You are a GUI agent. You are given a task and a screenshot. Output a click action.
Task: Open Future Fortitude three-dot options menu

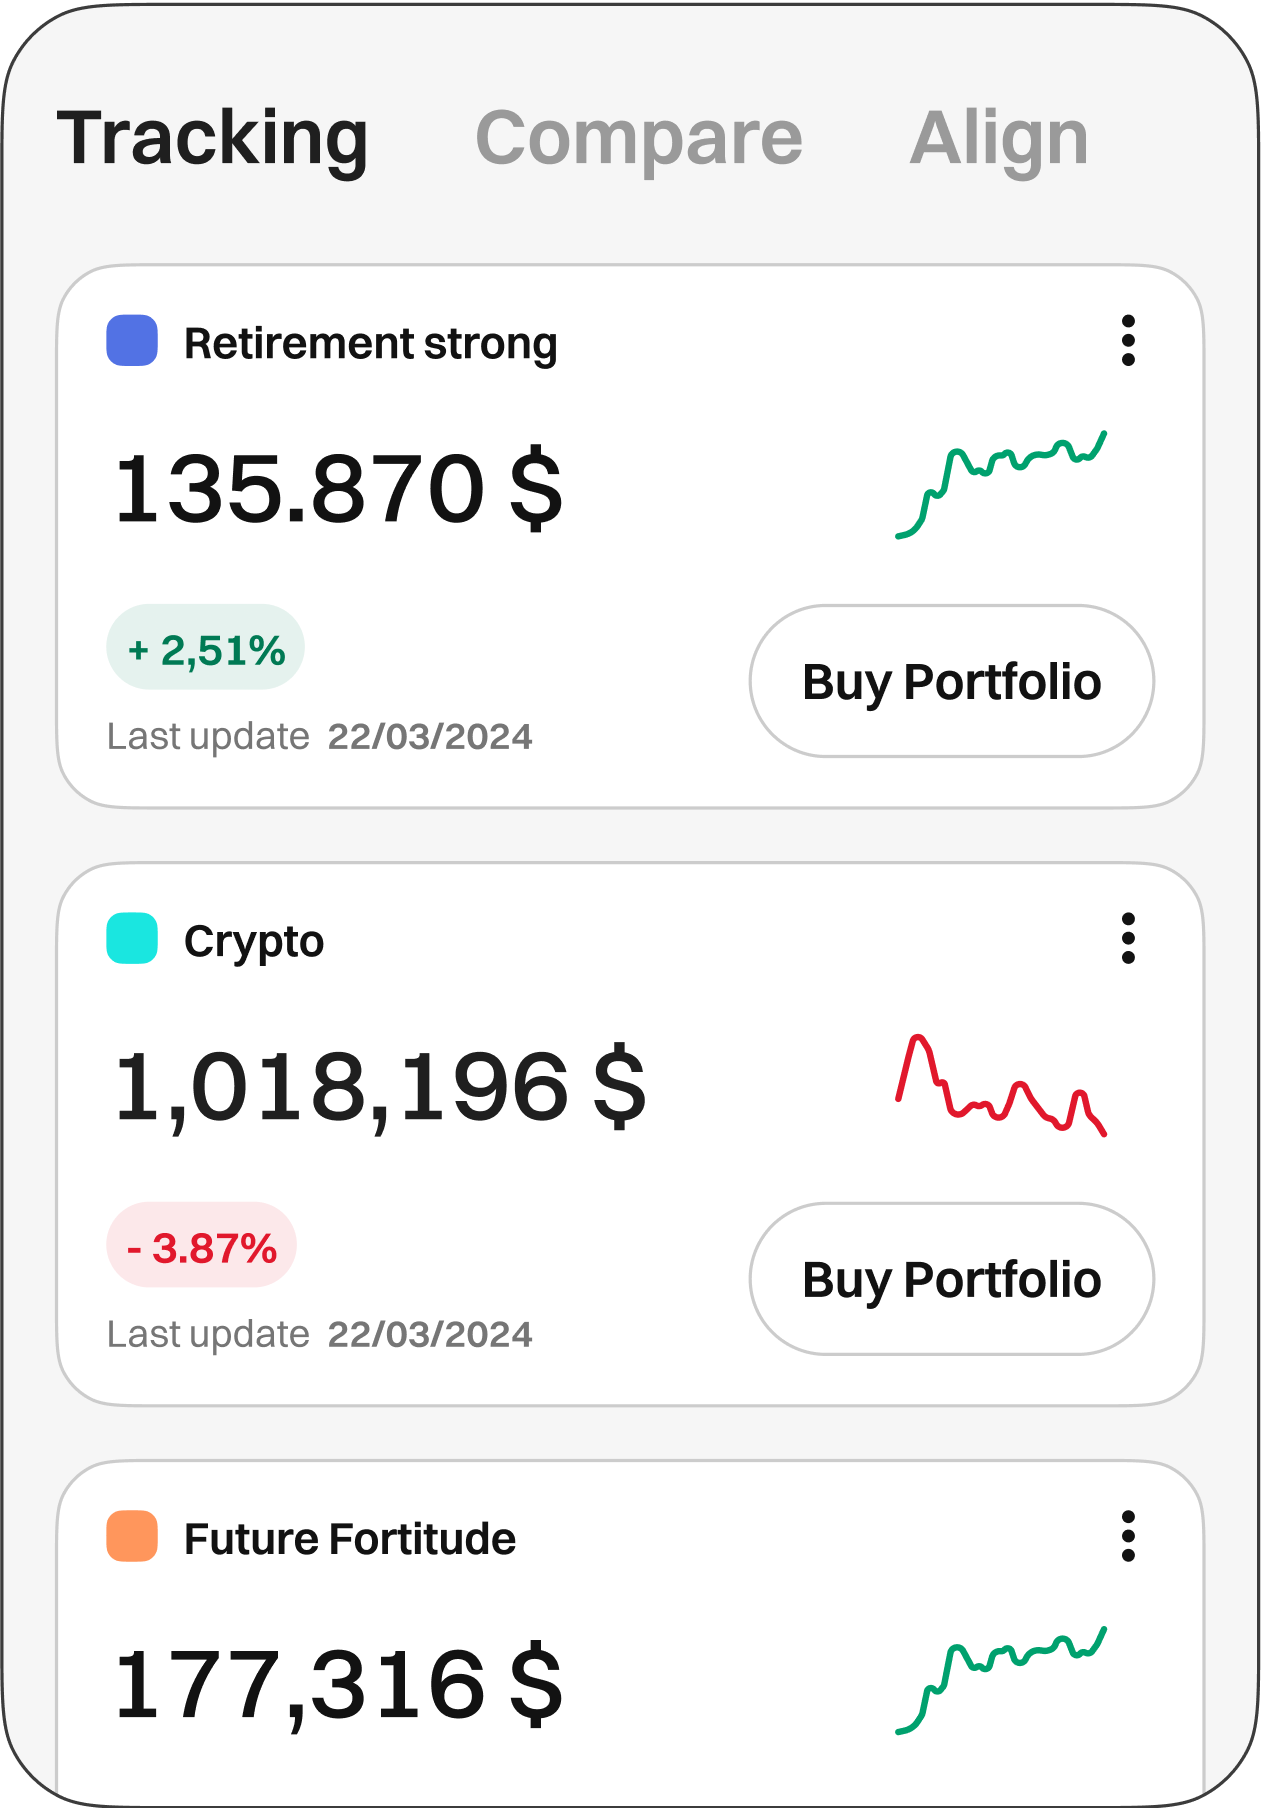[1128, 1536]
